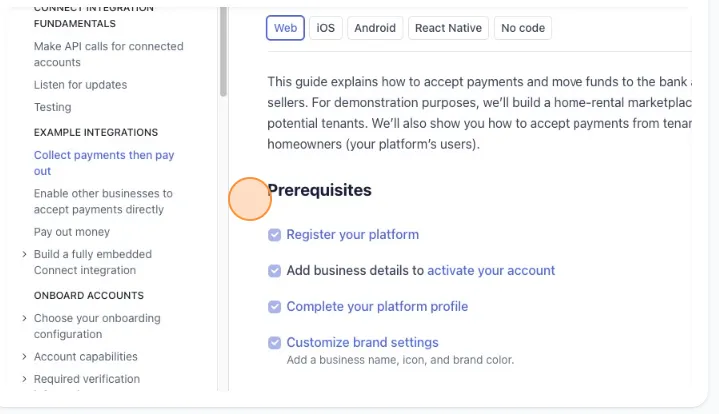Toggle the Register your platform checkbox
The width and height of the screenshot is (719, 414).
(x=274, y=235)
